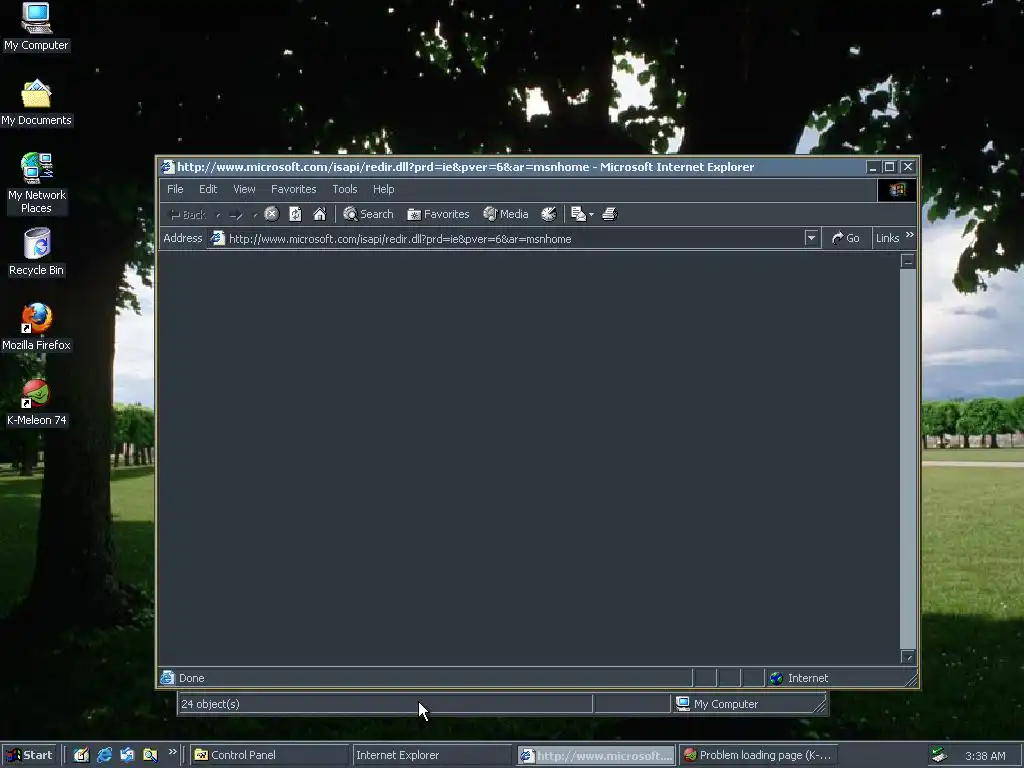1024x768 pixels.
Task: Click the vertical scrollbar track in IE
Action: pyautogui.click(x=908, y=459)
